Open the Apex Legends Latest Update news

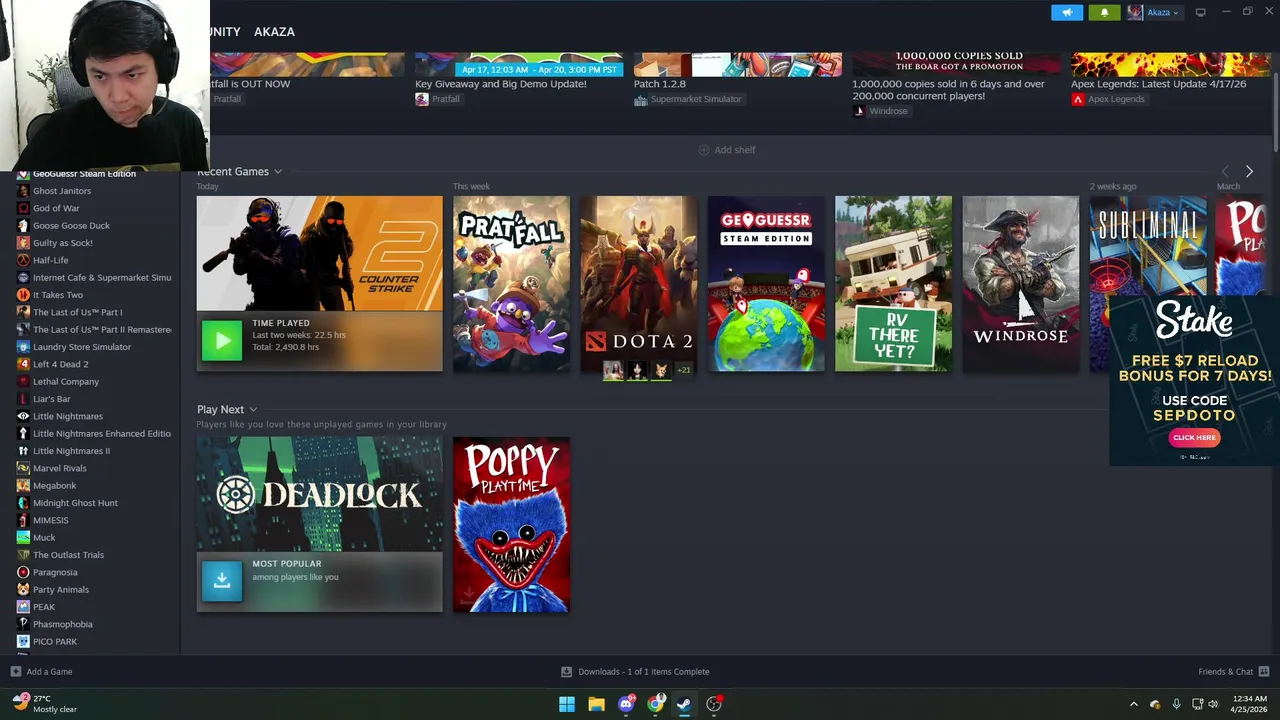click(x=1158, y=84)
